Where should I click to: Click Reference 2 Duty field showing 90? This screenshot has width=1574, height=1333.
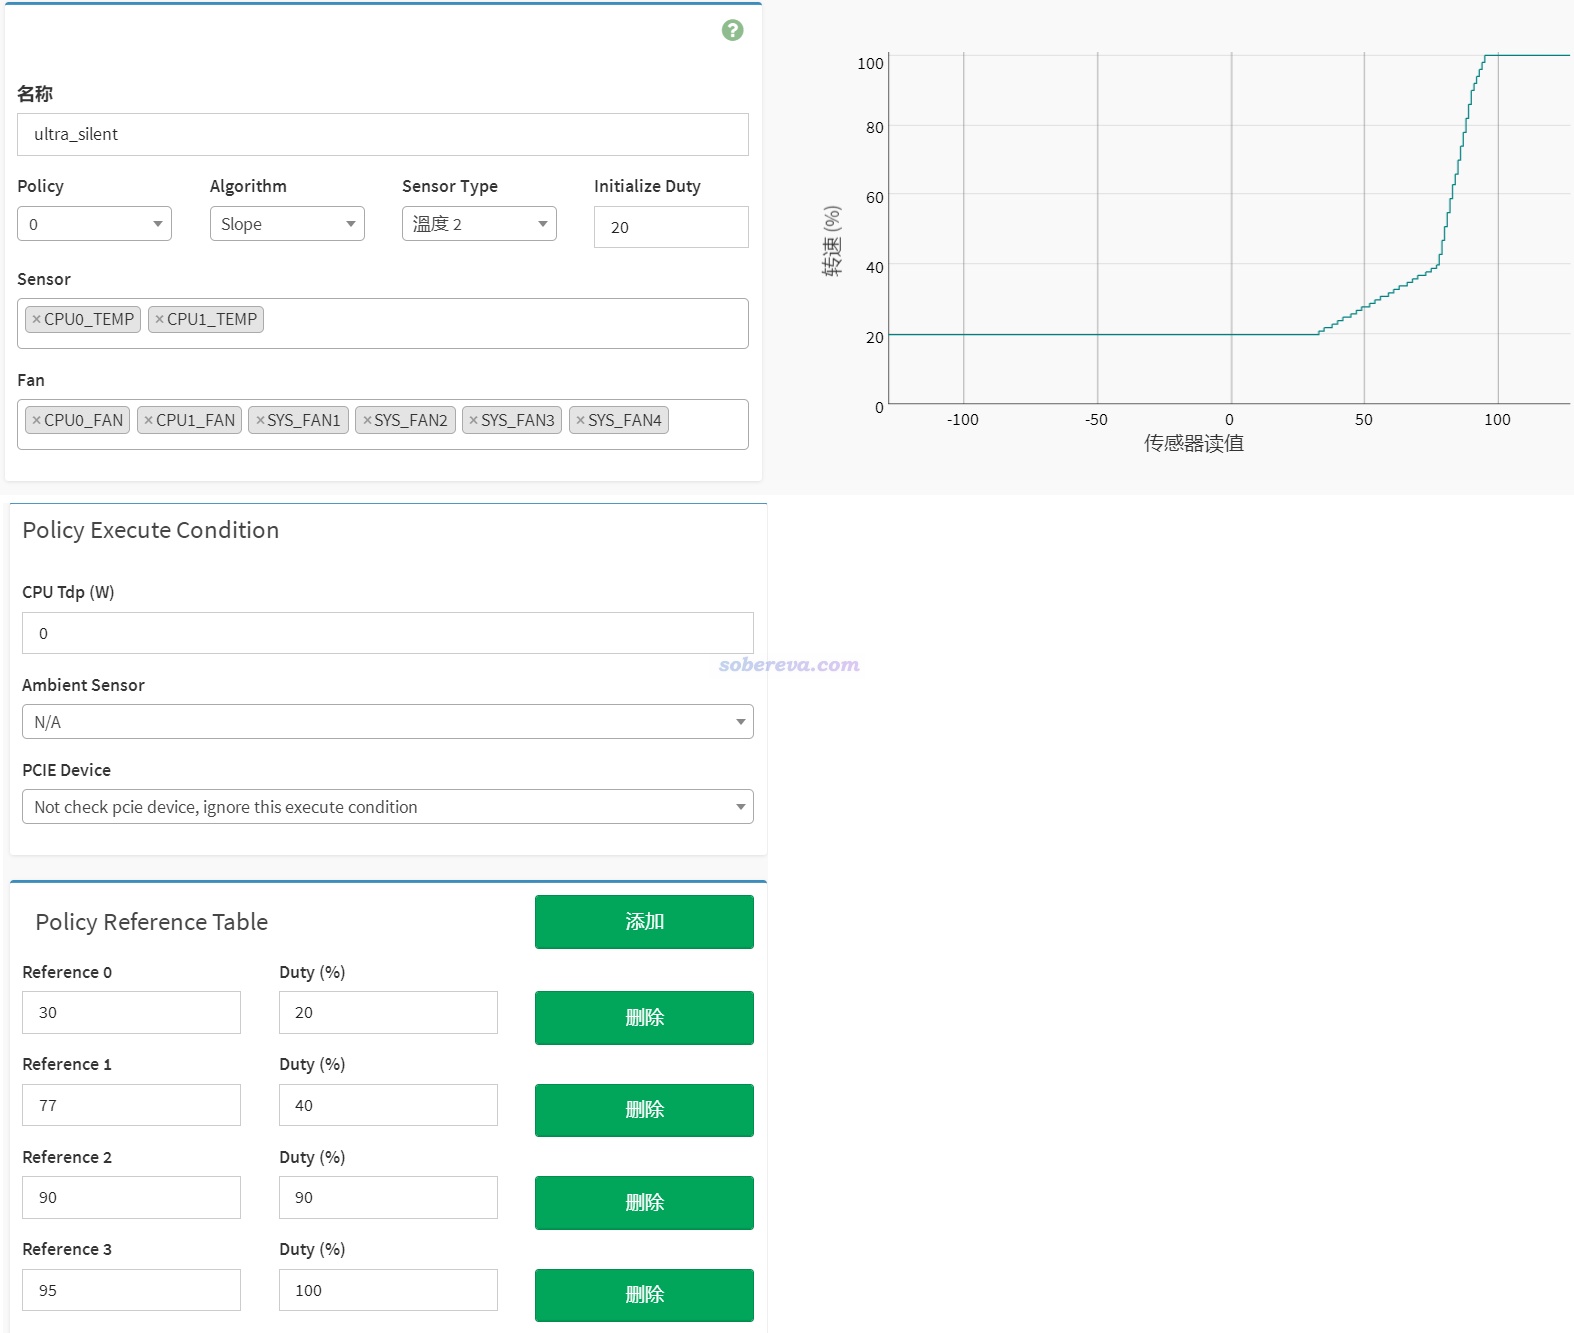click(x=388, y=1198)
